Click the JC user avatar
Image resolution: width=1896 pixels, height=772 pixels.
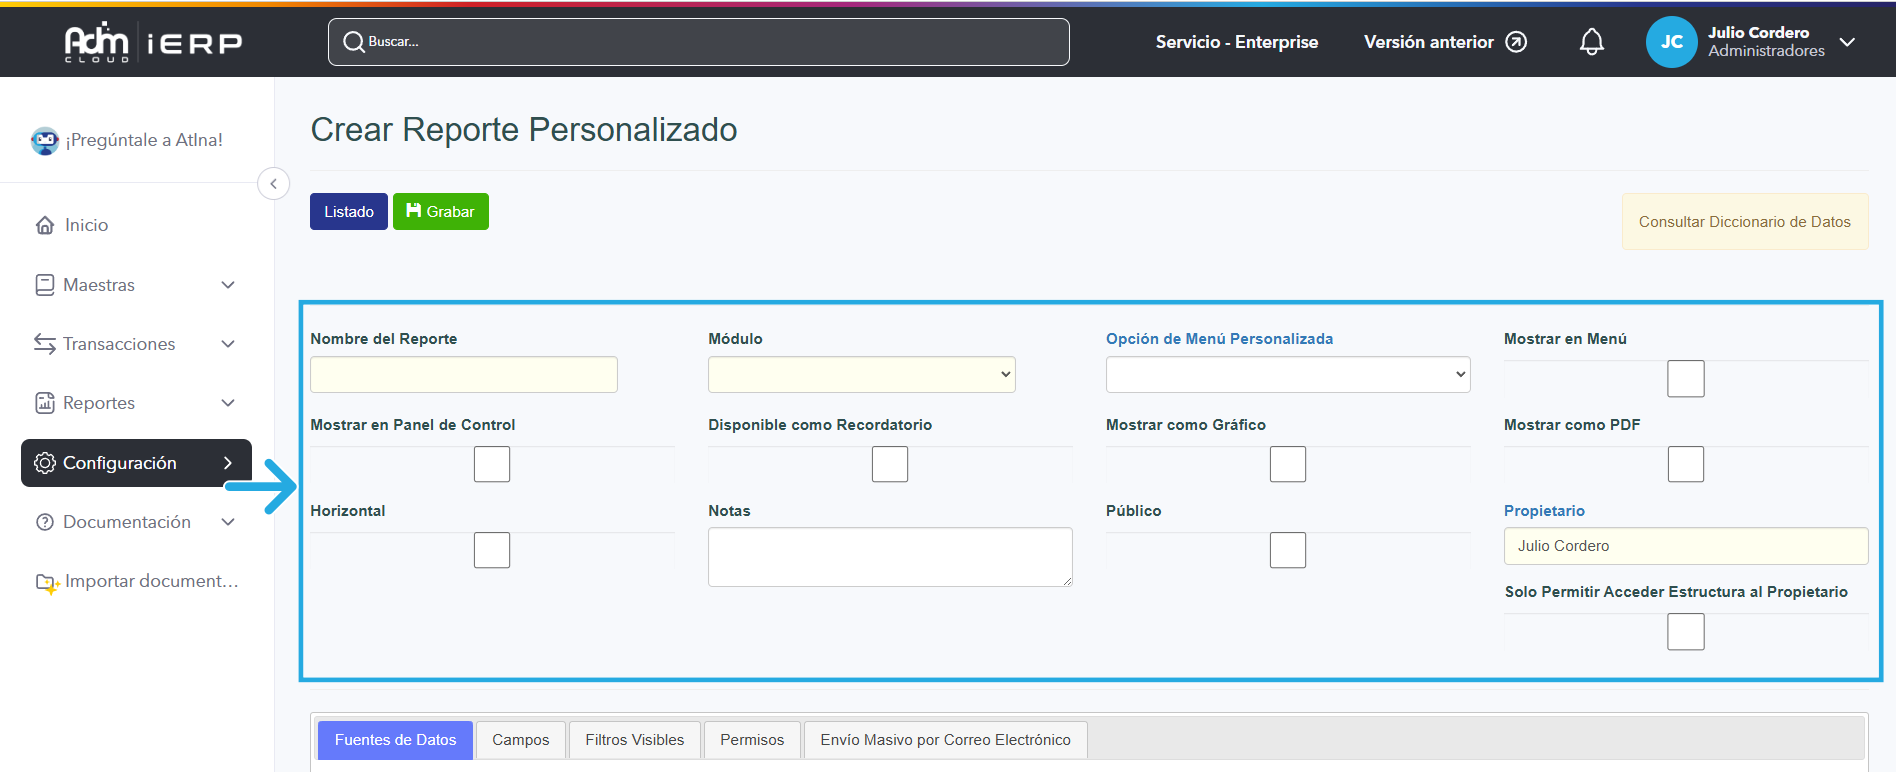tap(1671, 42)
